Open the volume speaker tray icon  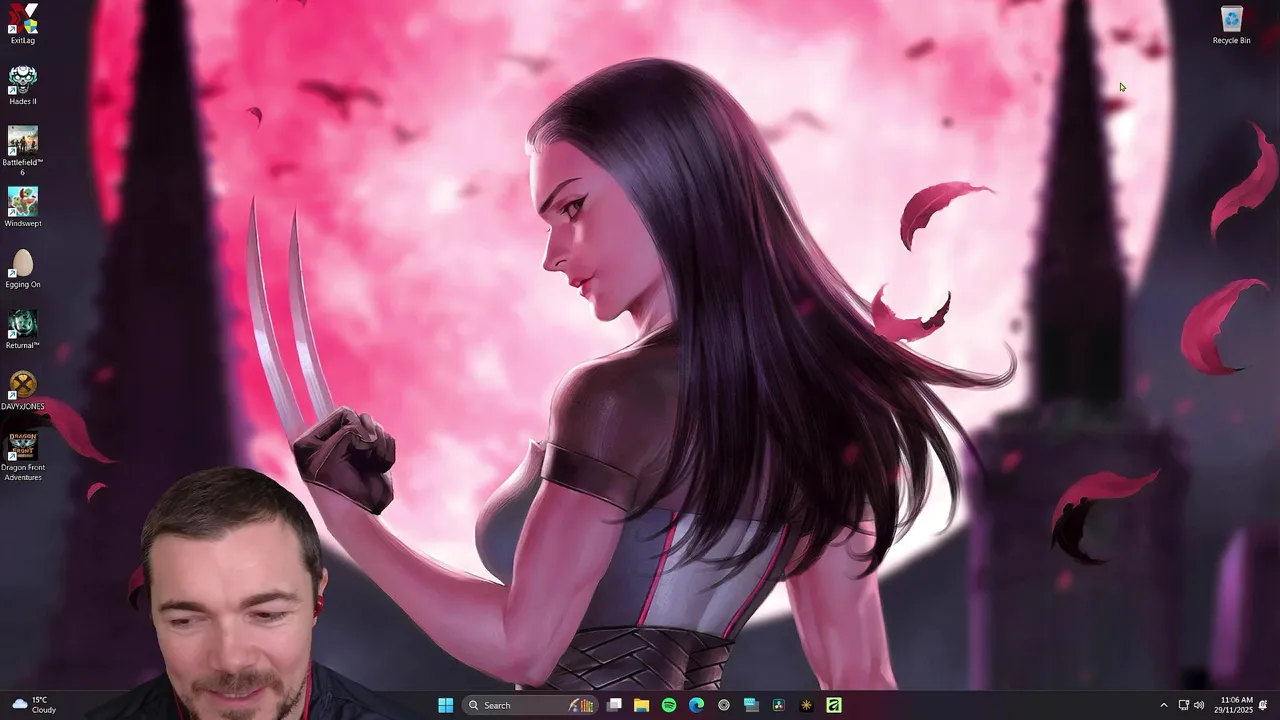point(1199,705)
